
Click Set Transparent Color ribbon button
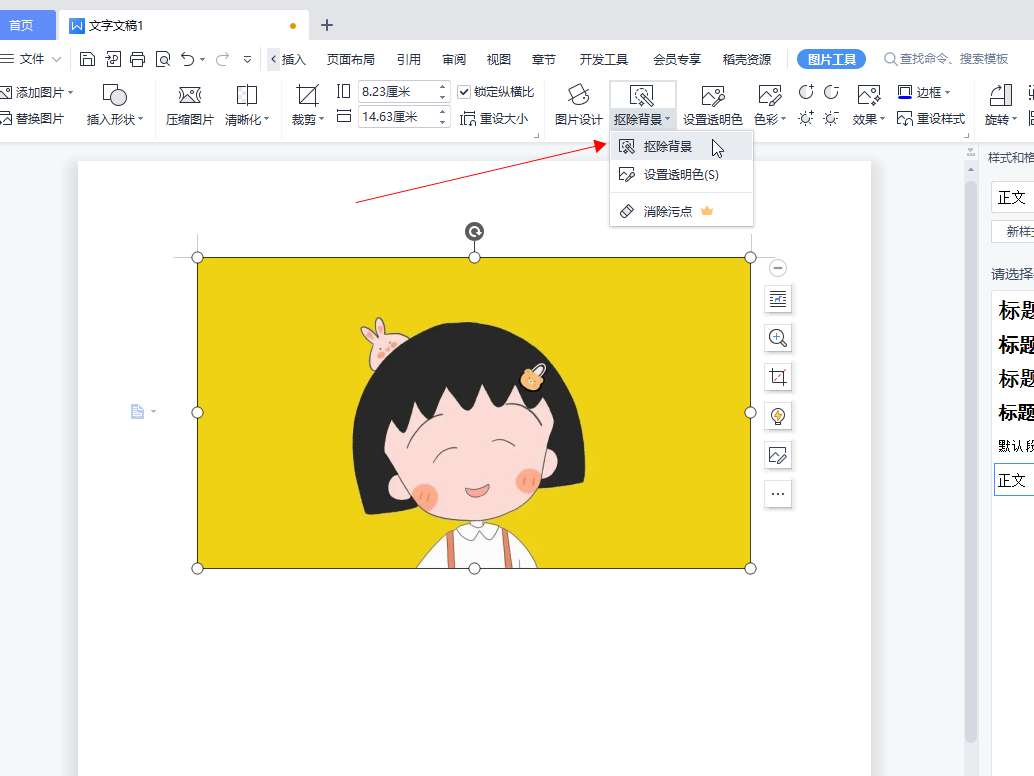712,105
